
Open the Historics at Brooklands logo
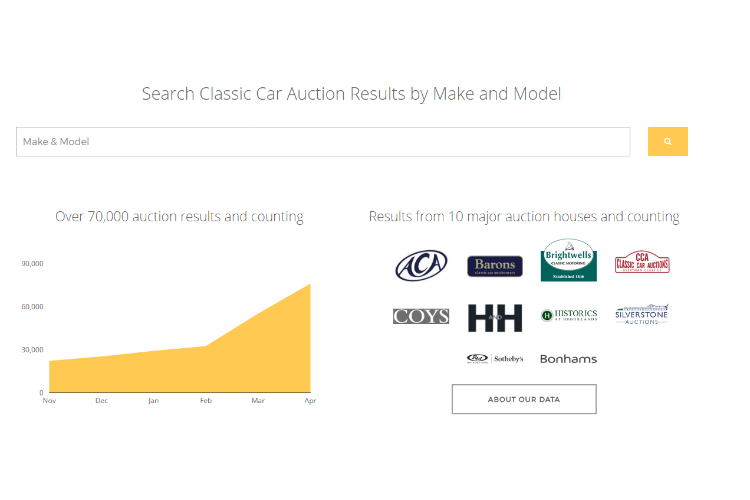click(569, 315)
